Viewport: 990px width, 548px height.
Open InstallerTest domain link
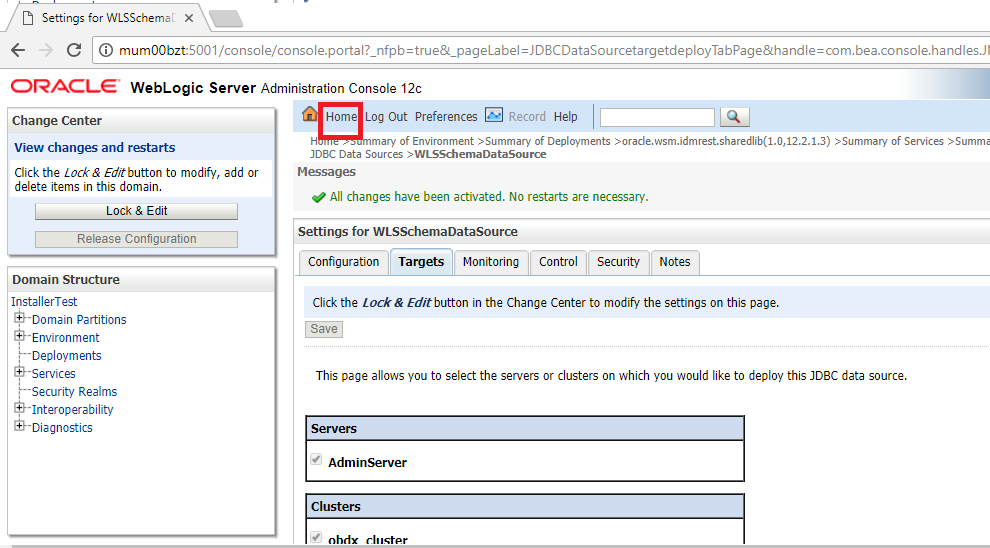44,302
